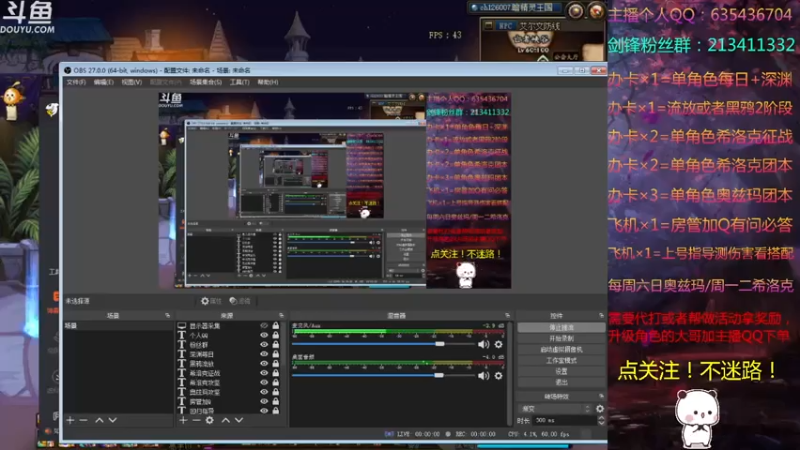Screen dimensions: 800x450
Task: Unlock the 希洛克征战 source lock
Action: [x=276, y=373]
